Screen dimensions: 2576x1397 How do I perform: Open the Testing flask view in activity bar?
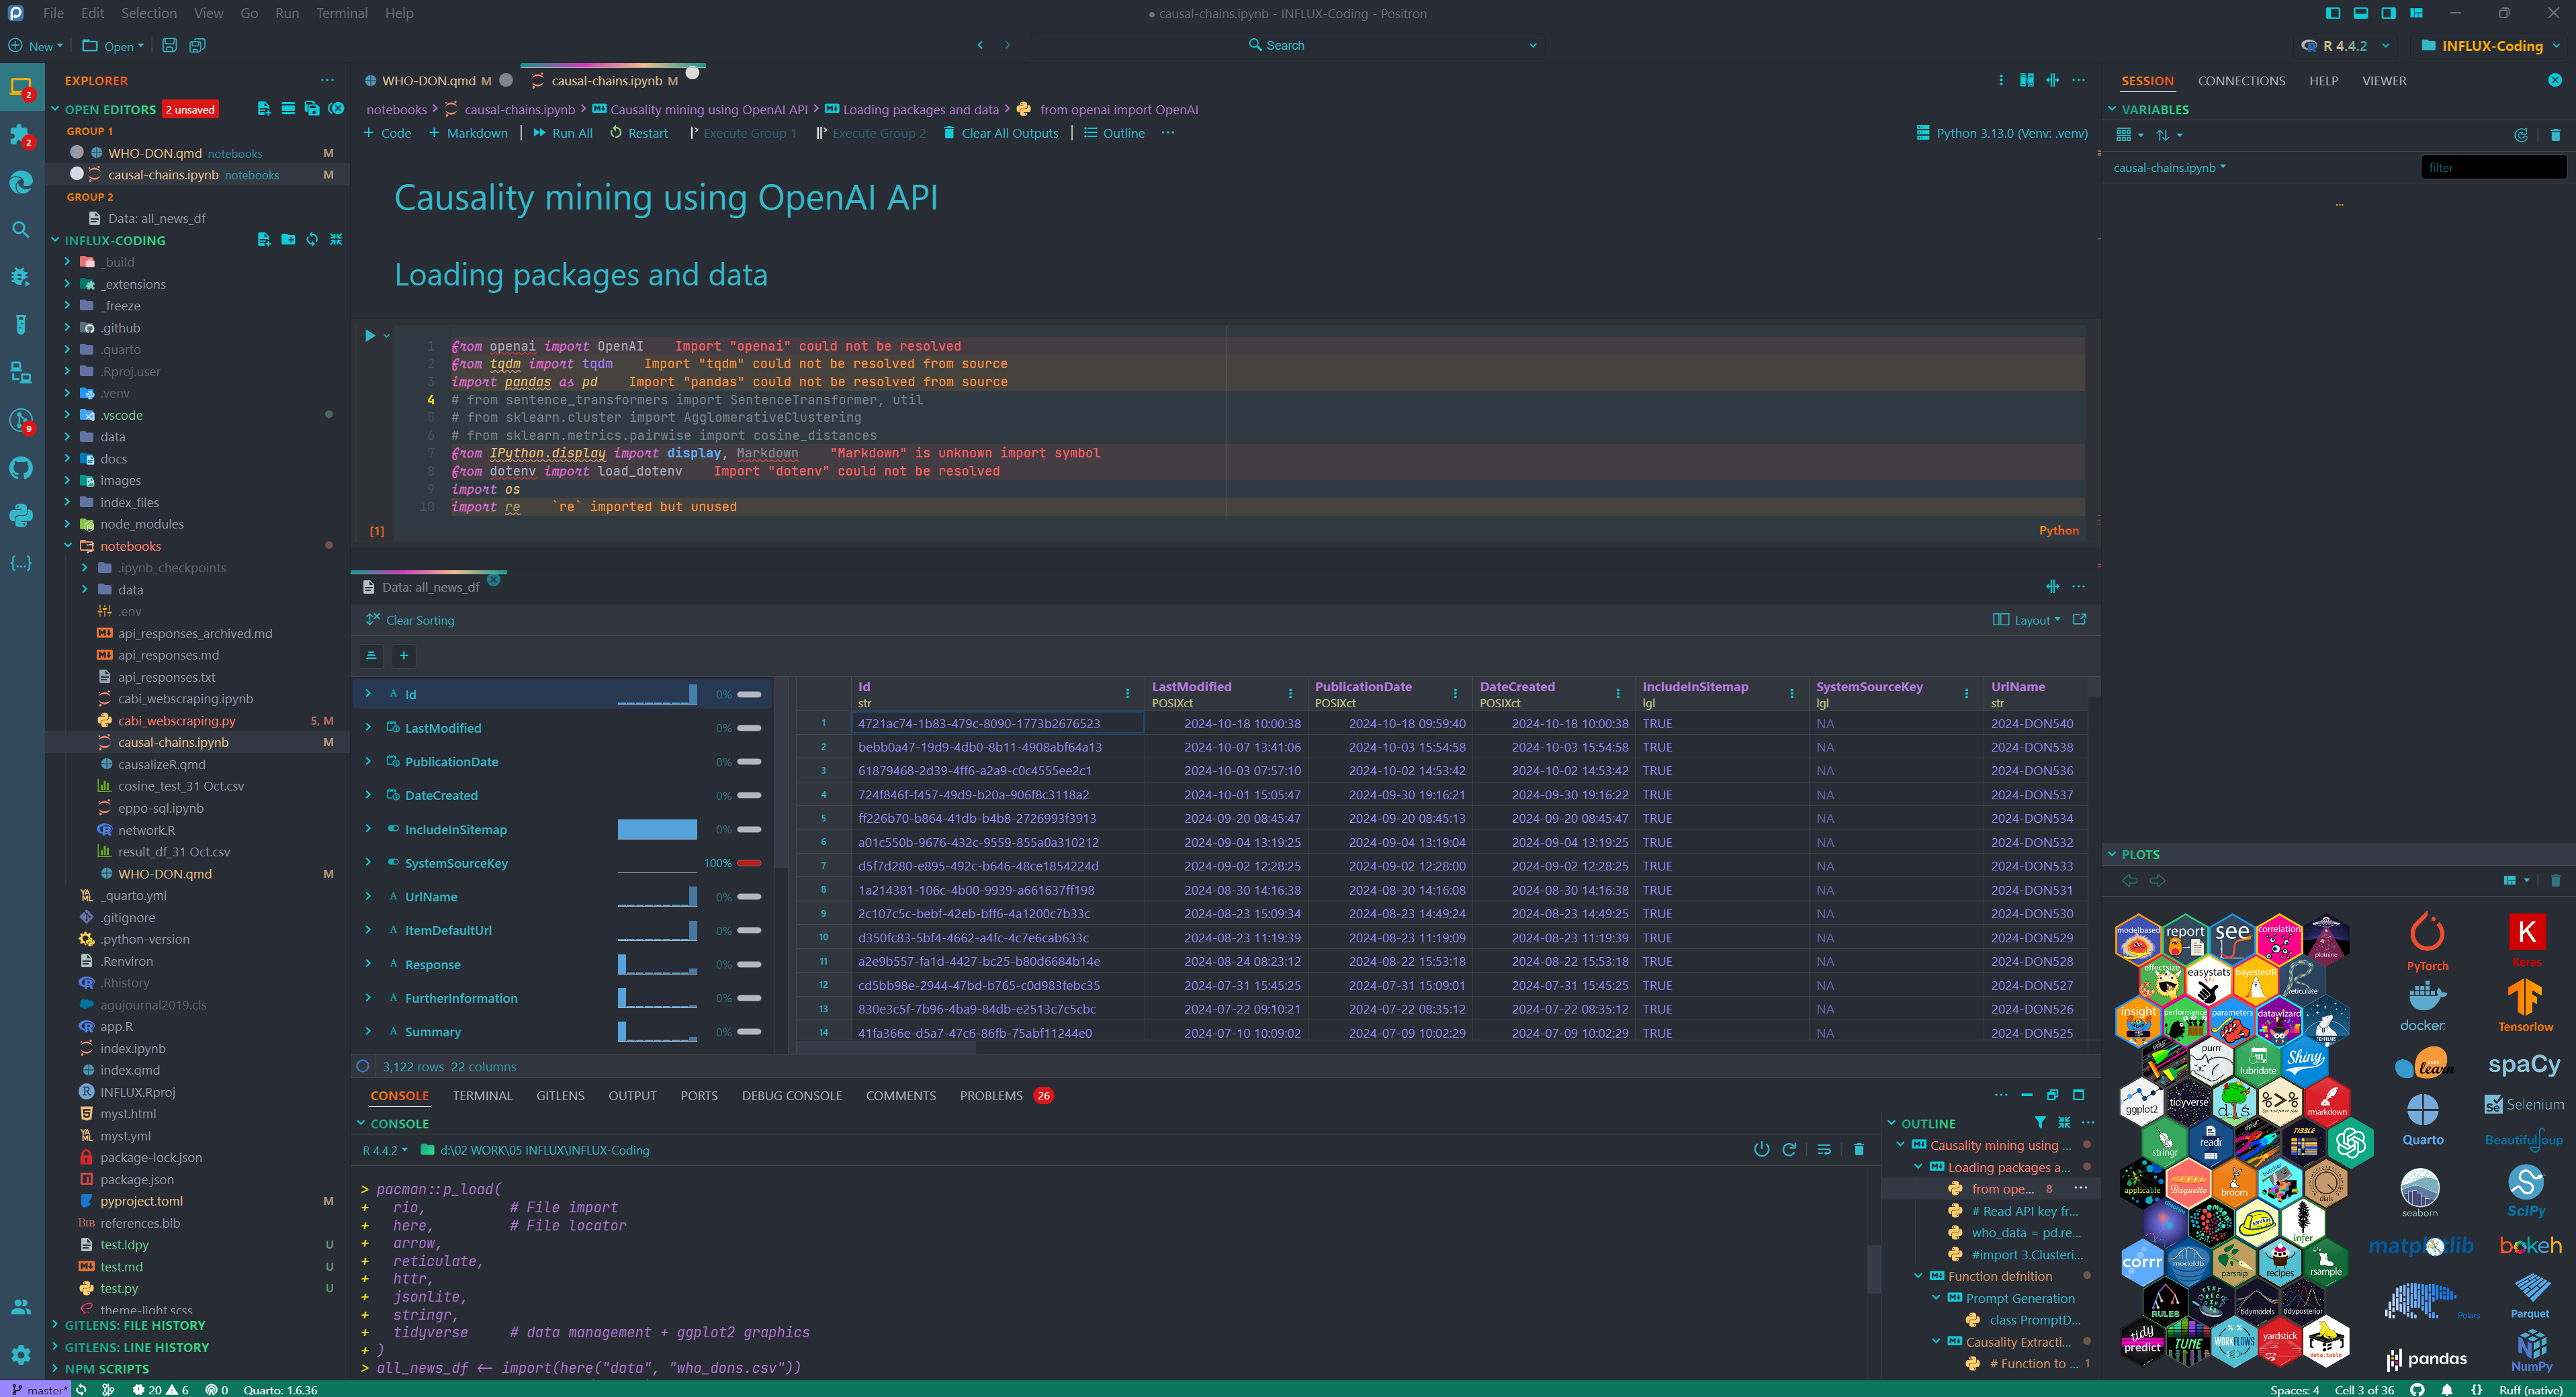pos(21,324)
